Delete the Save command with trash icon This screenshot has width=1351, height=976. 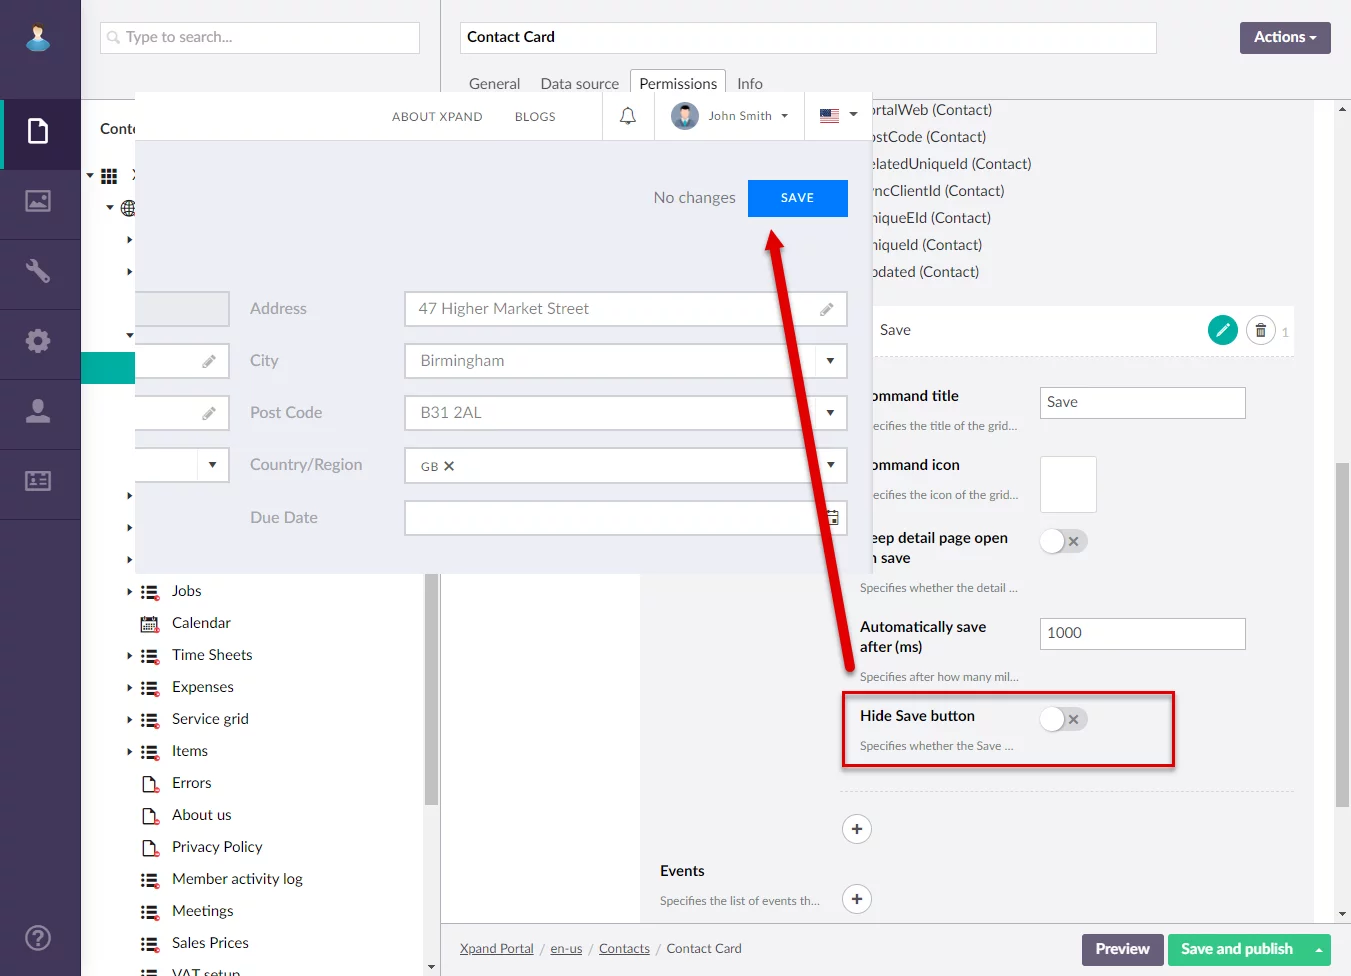point(1260,330)
